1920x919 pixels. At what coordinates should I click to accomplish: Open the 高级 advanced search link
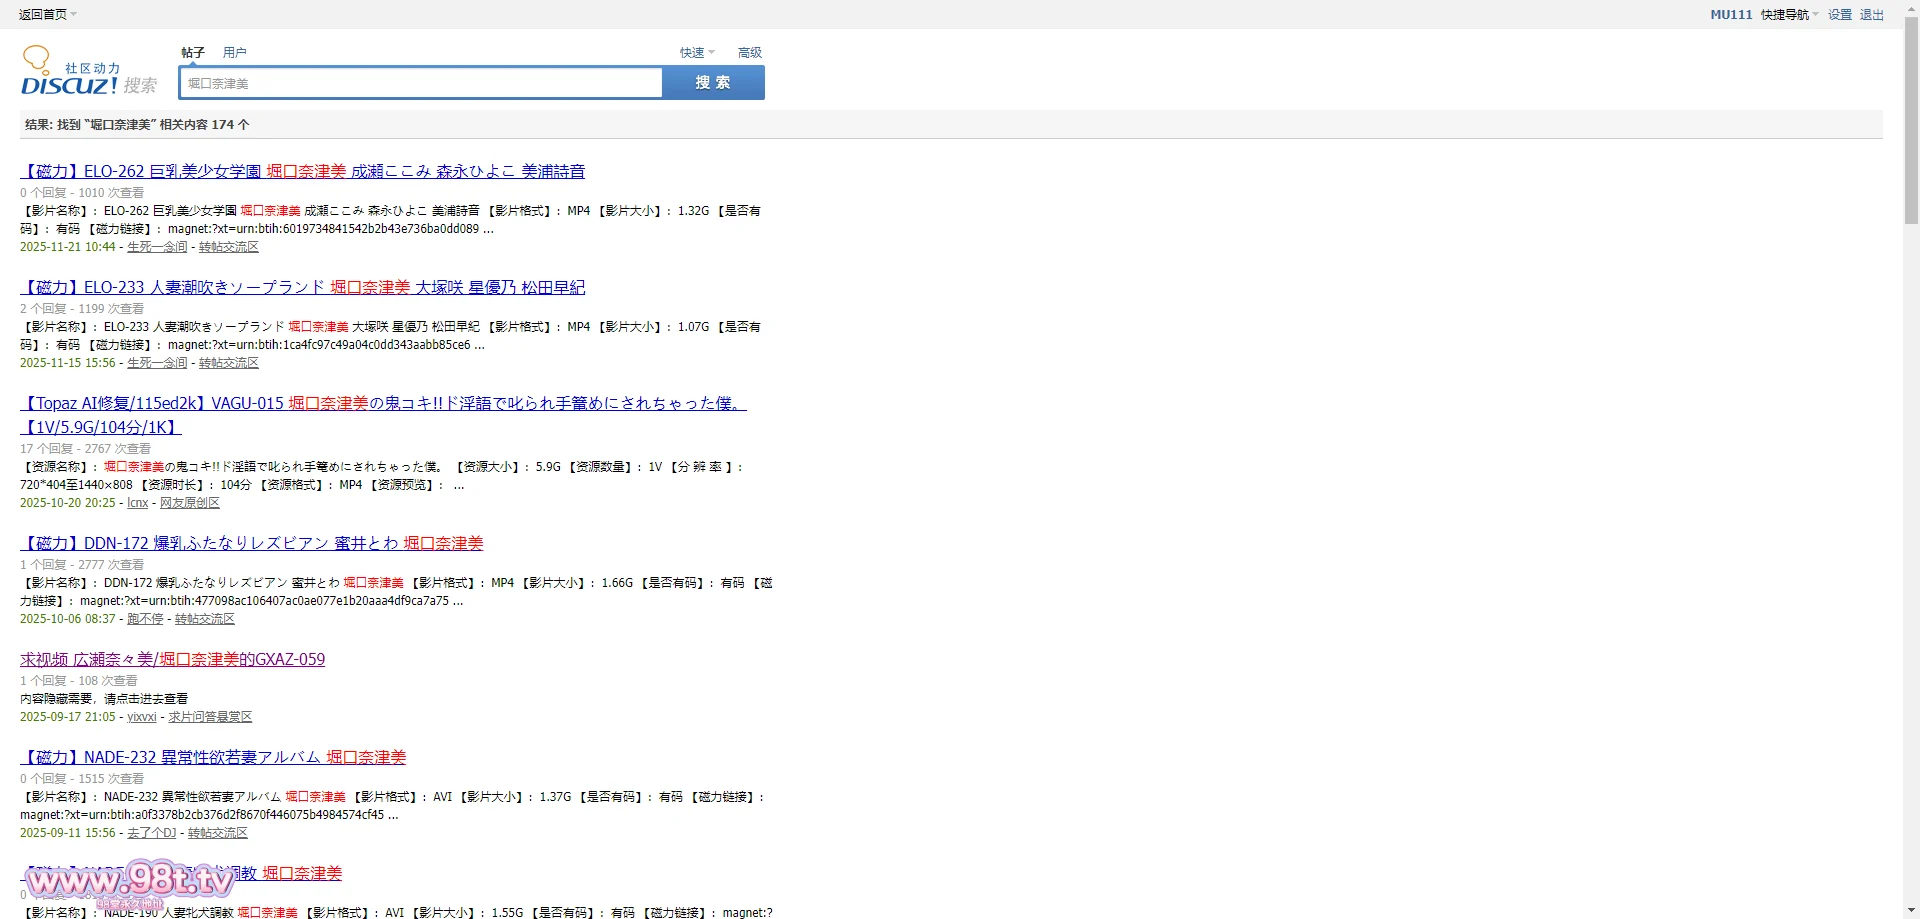click(749, 53)
